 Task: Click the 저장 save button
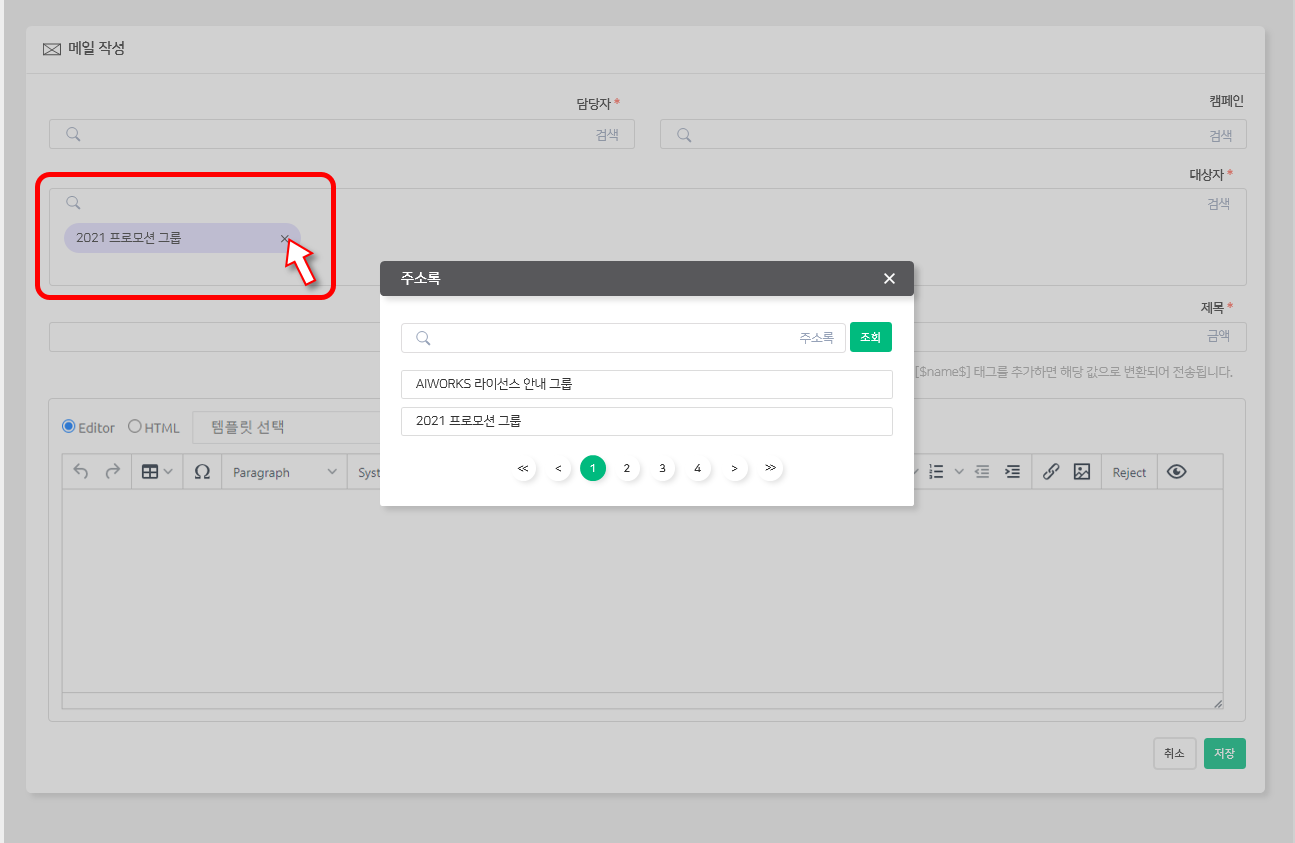[1224, 753]
